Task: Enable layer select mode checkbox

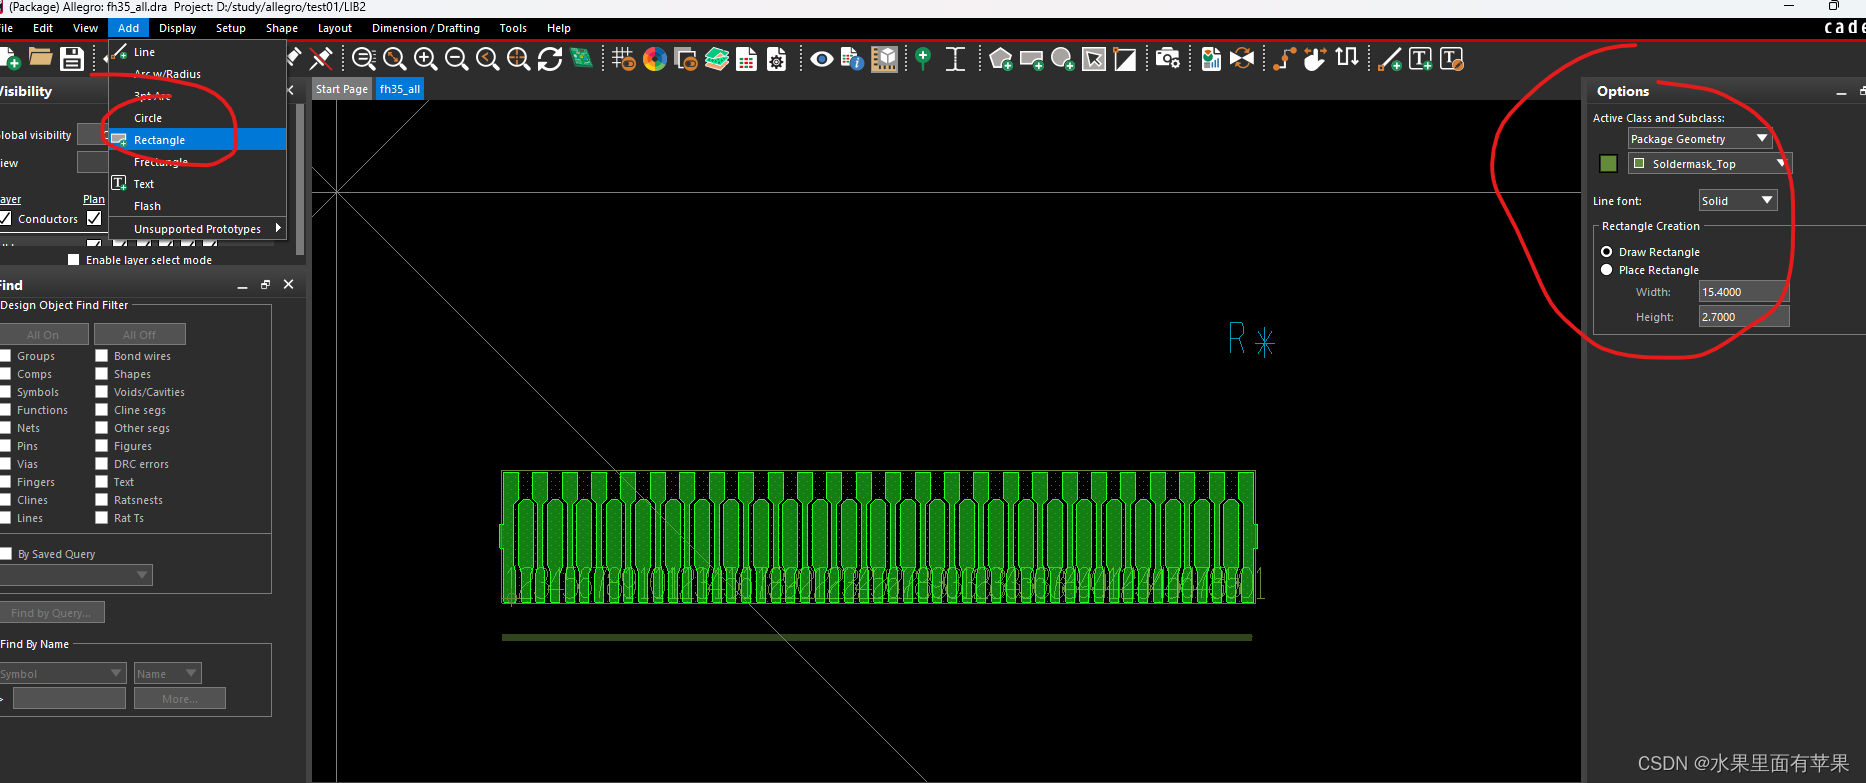Action: (x=73, y=260)
